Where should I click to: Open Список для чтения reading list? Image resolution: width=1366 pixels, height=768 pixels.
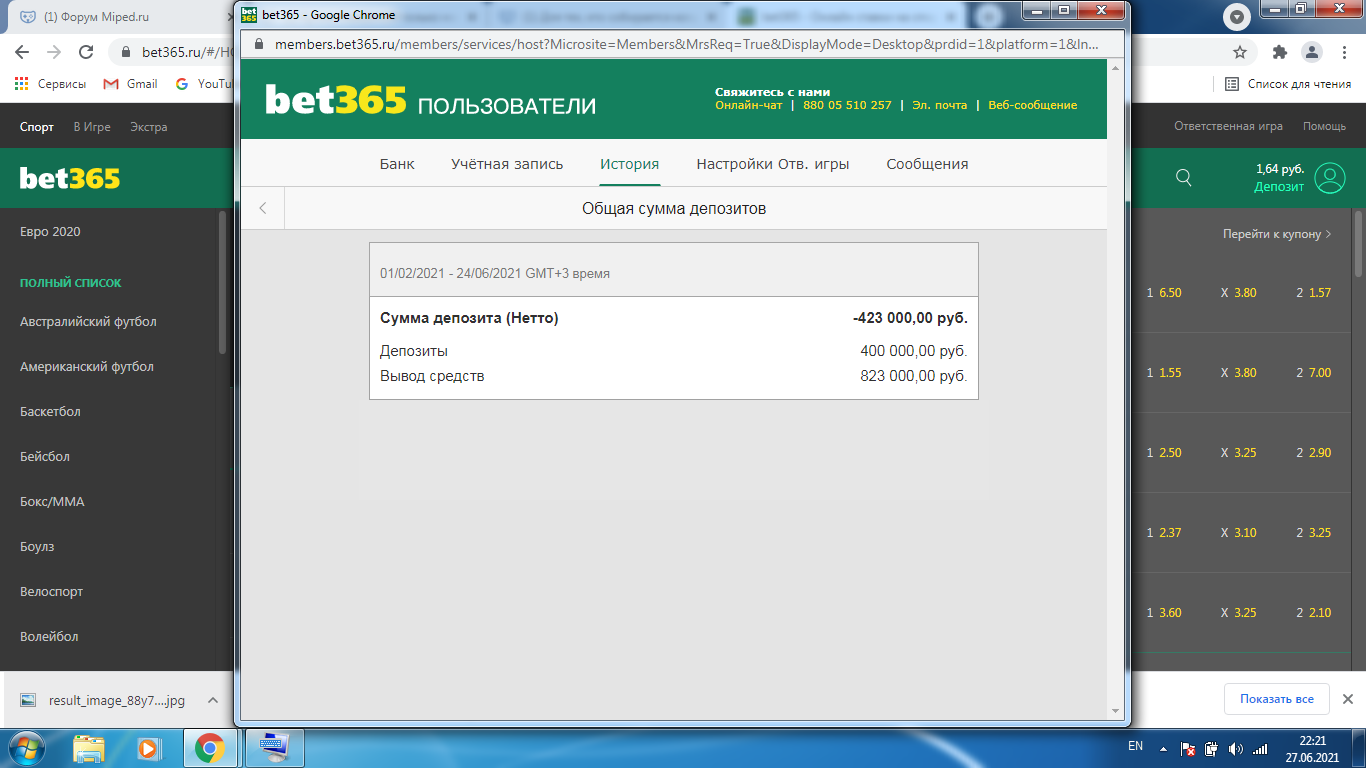pyautogui.click(x=1288, y=84)
